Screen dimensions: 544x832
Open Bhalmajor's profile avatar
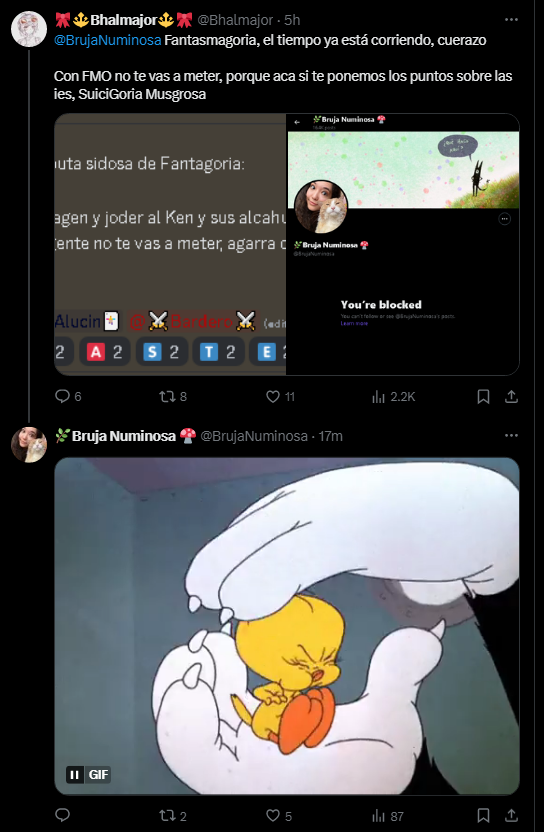[x=29, y=29]
